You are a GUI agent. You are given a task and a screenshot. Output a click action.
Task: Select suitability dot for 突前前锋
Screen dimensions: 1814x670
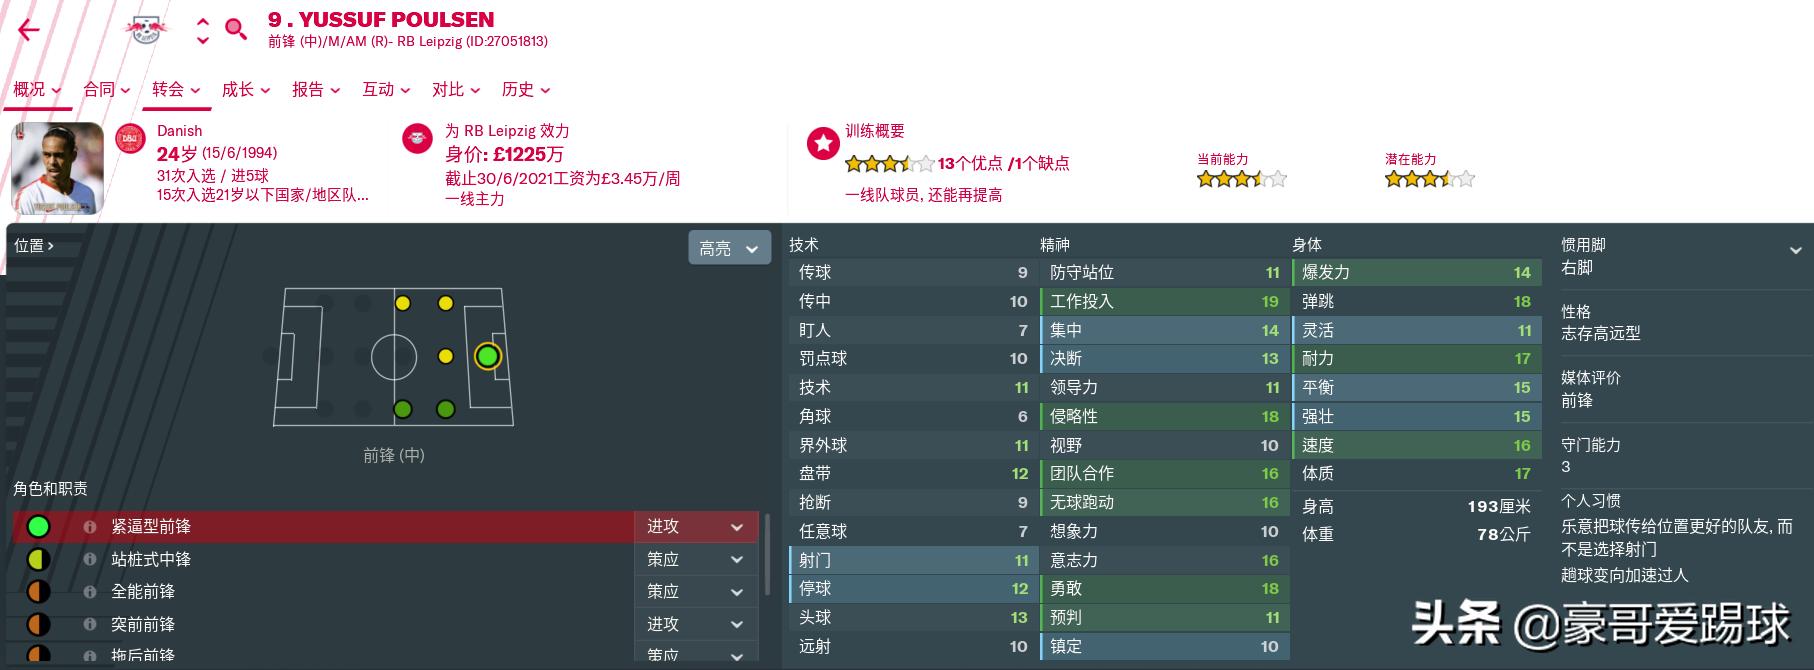pos(38,624)
